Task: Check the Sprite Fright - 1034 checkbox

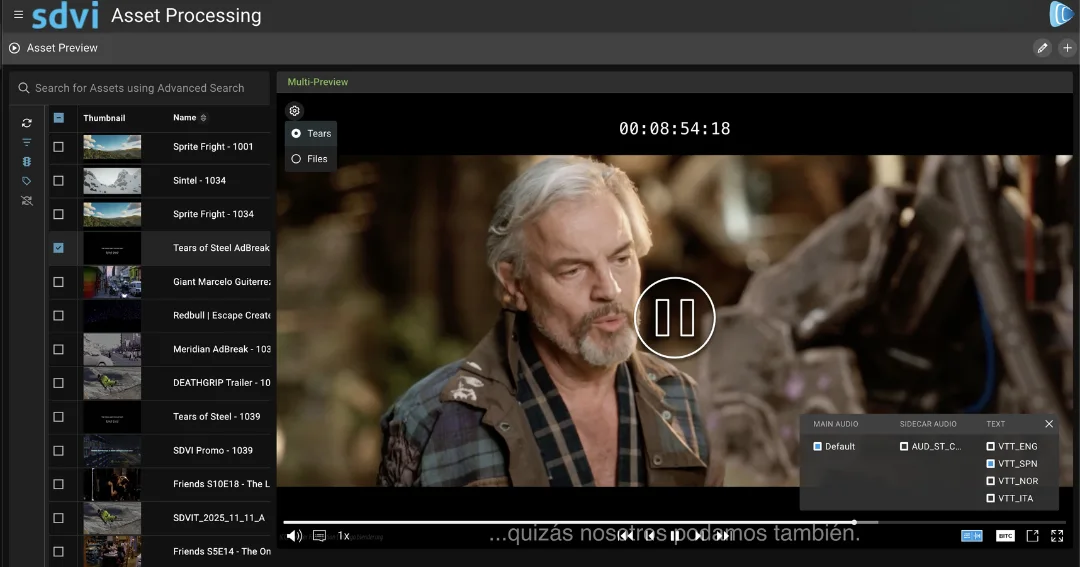Action: pyautogui.click(x=59, y=214)
